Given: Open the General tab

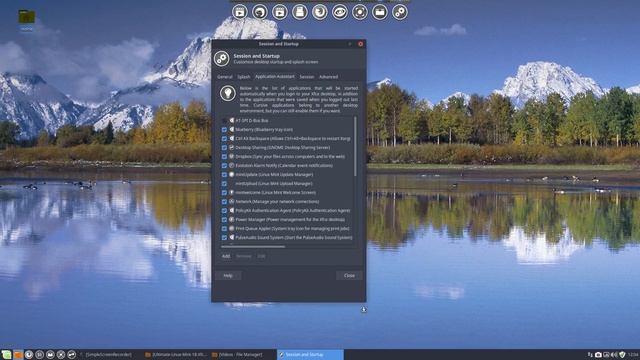Looking at the screenshot, I should click(224, 77).
